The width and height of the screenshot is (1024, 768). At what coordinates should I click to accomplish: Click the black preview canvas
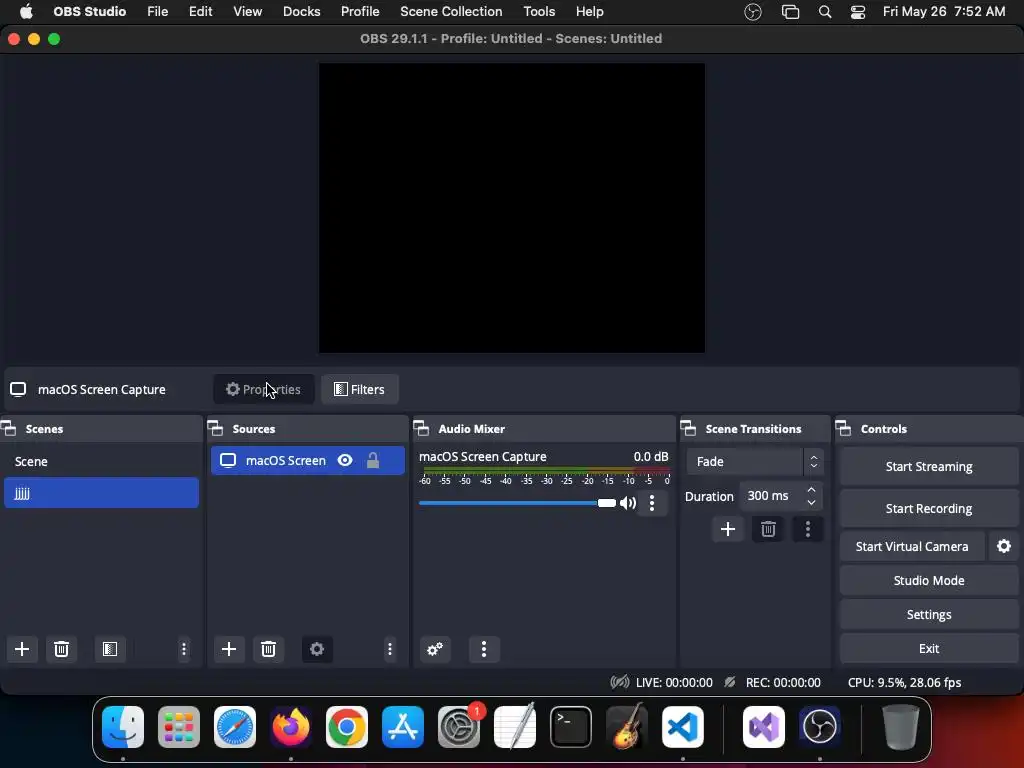(x=511, y=208)
